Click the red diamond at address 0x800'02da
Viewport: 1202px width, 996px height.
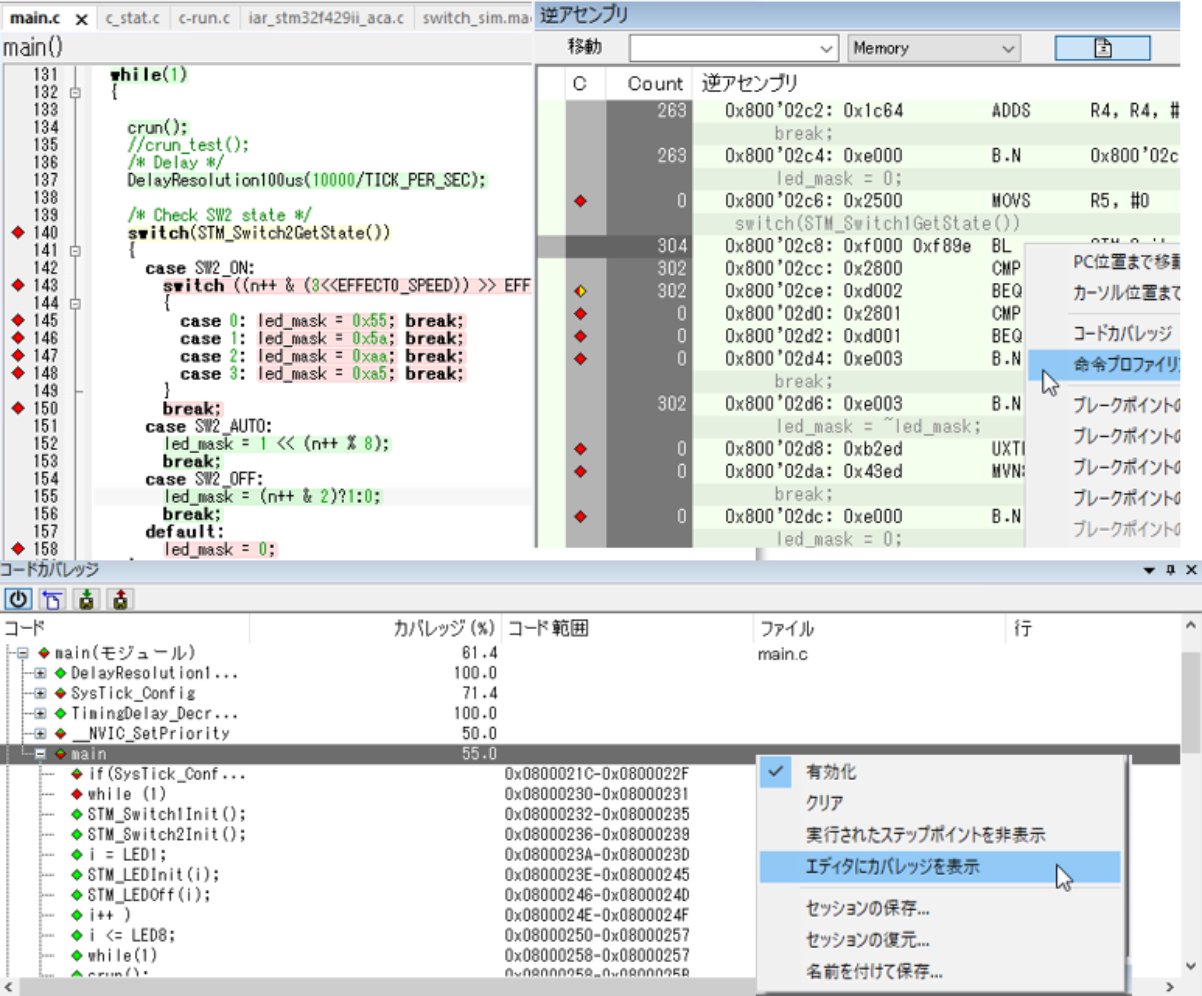coord(580,471)
